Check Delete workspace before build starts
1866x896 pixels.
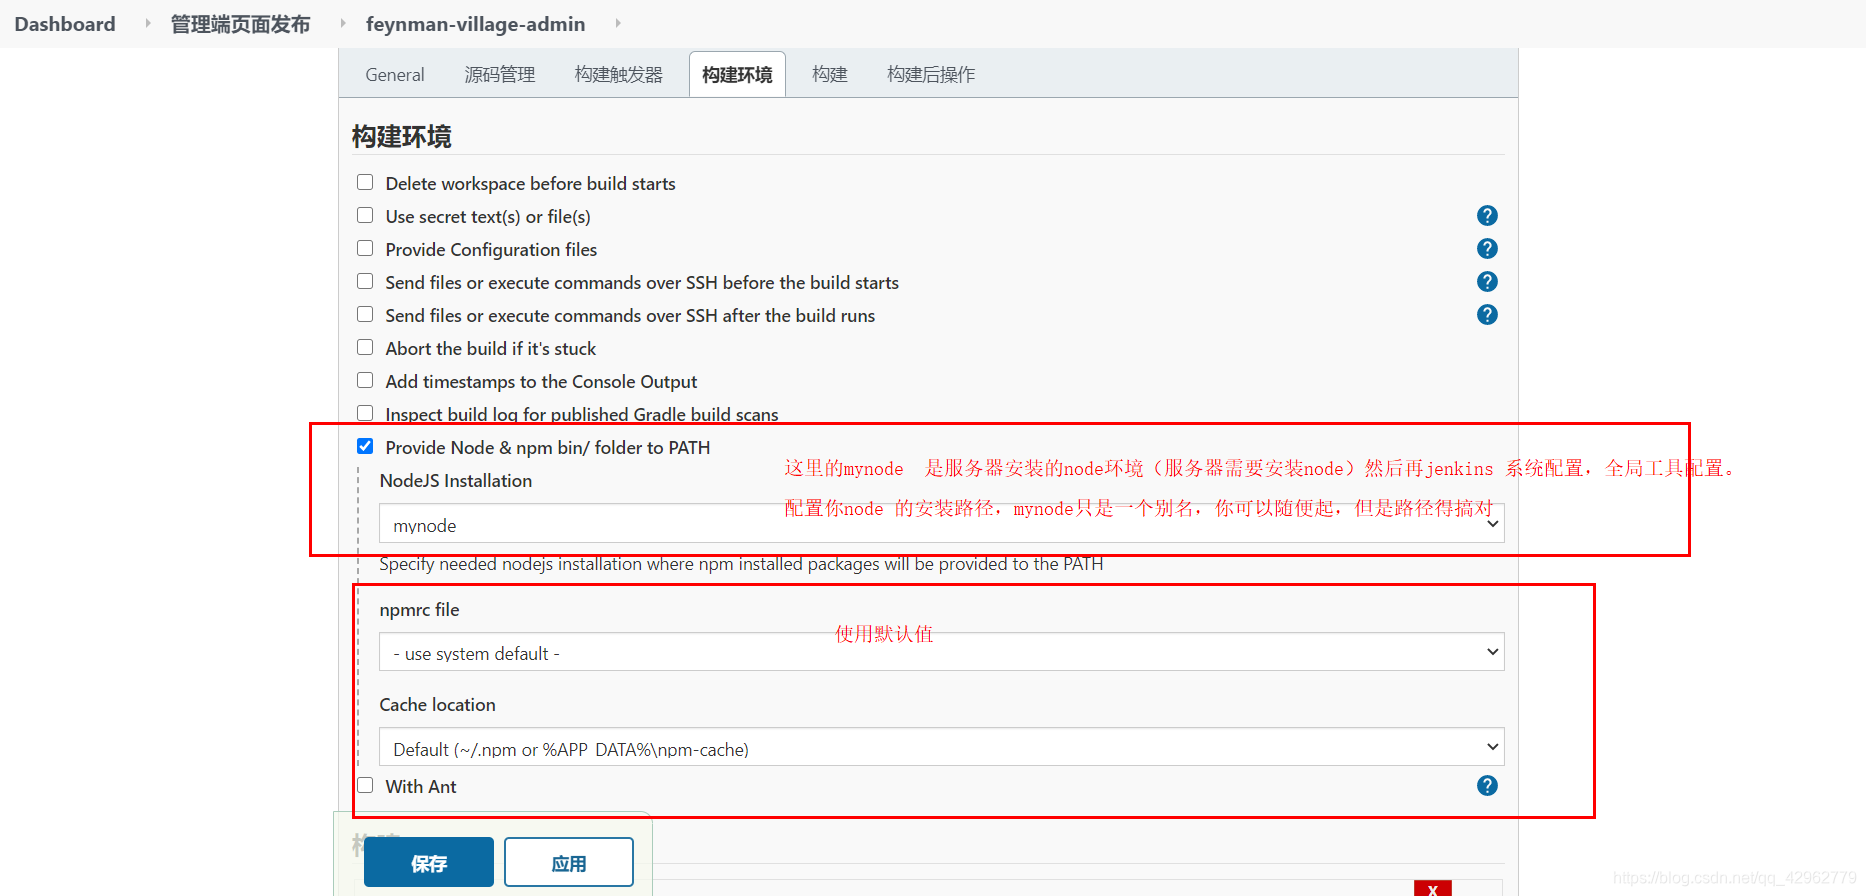click(x=365, y=183)
